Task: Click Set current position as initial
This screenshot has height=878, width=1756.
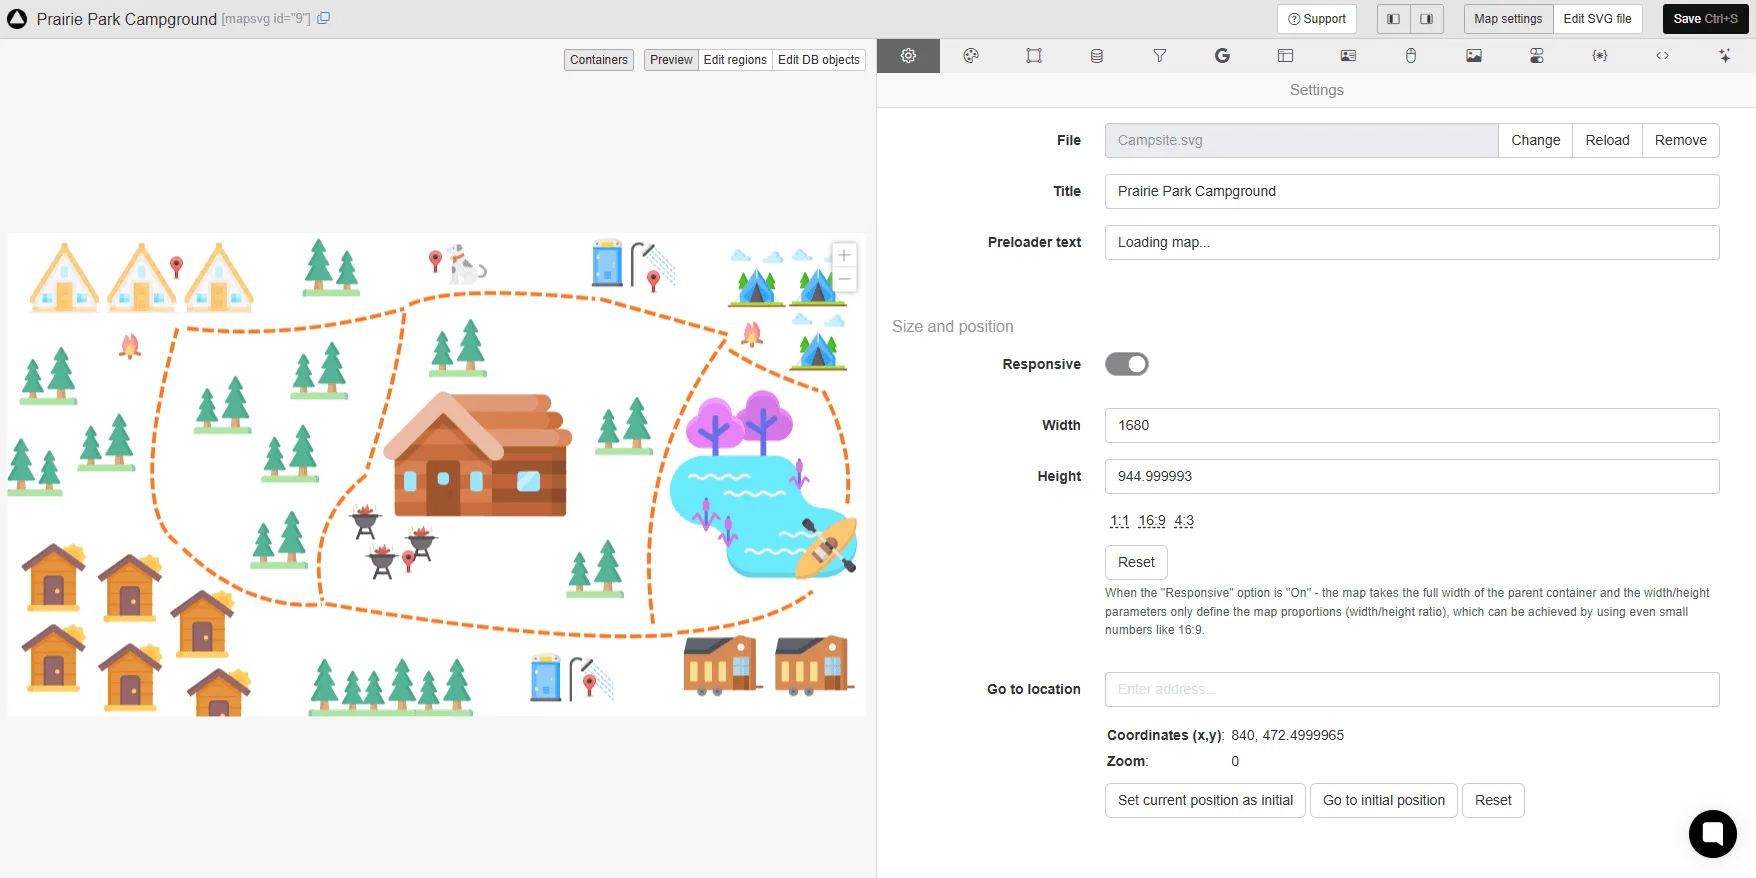Action: click(1204, 800)
